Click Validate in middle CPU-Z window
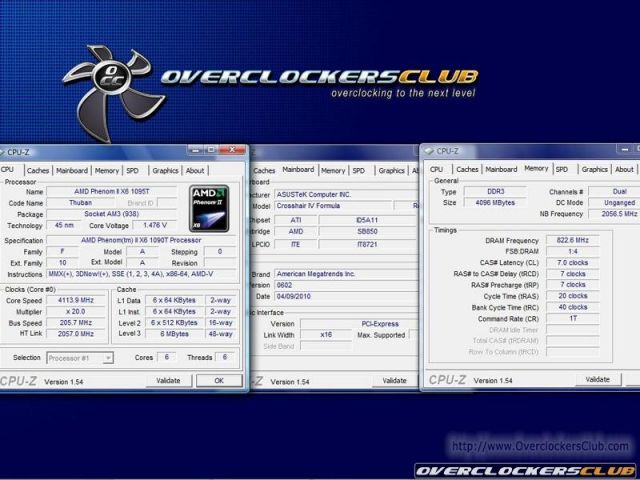640x480 pixels. click(394, 380)
